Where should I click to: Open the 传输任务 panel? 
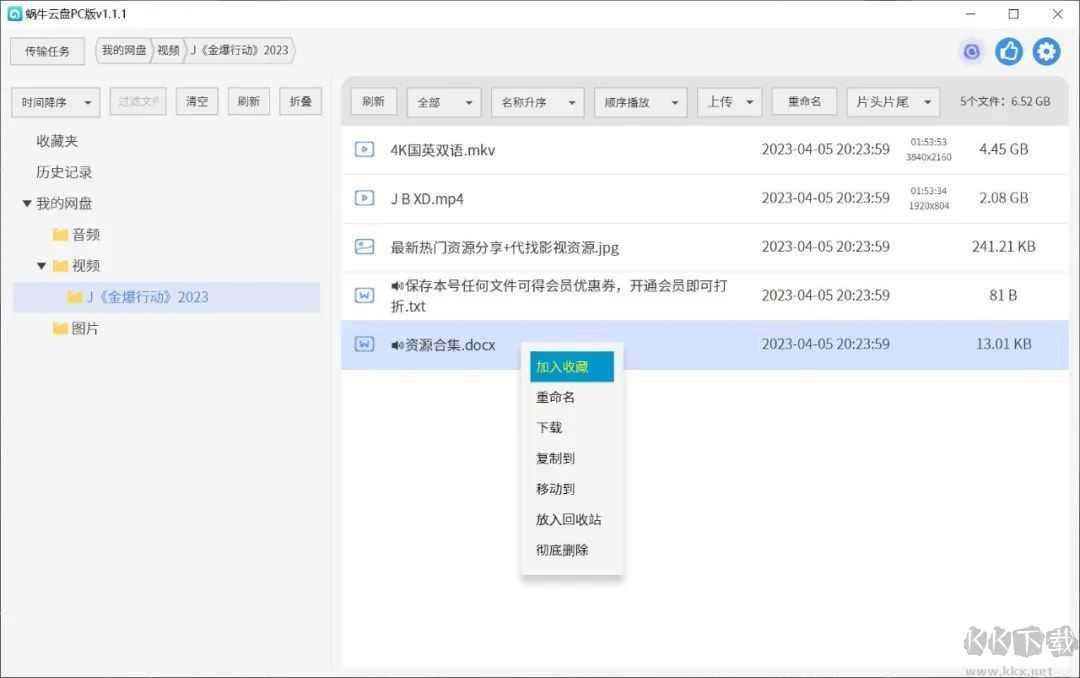pyautogui.click(x=47, y=51)
